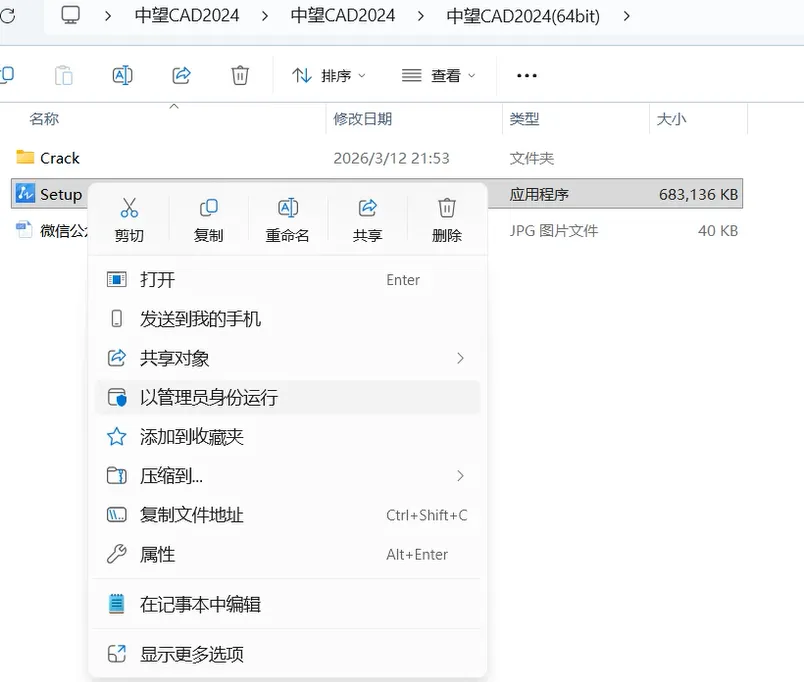804x682 pixels.
Task: Click the JPG 图片文件 type cell
Action: pos(554,231)
